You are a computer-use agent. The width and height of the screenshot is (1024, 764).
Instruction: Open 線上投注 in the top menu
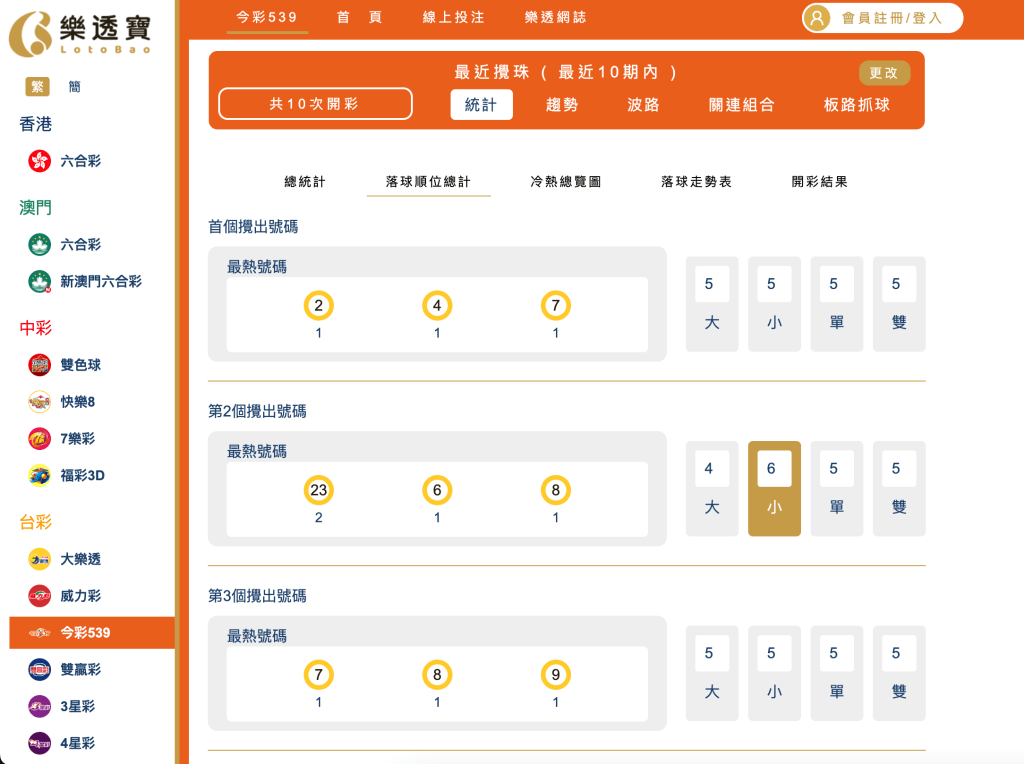[452, 17]
